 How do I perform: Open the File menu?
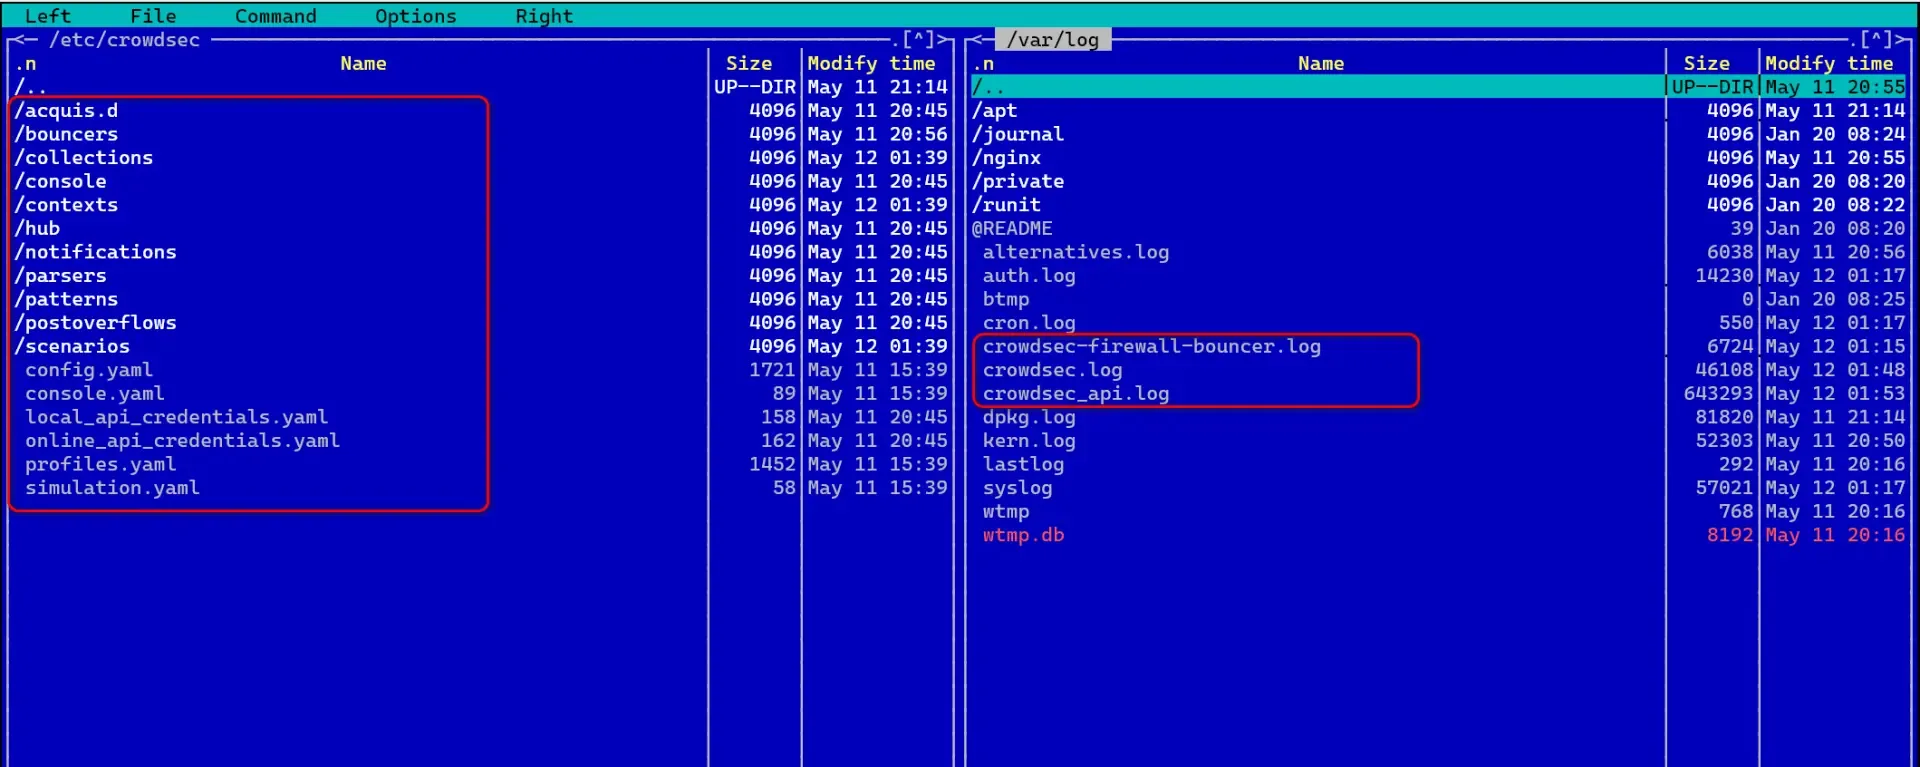pos(153,16)
